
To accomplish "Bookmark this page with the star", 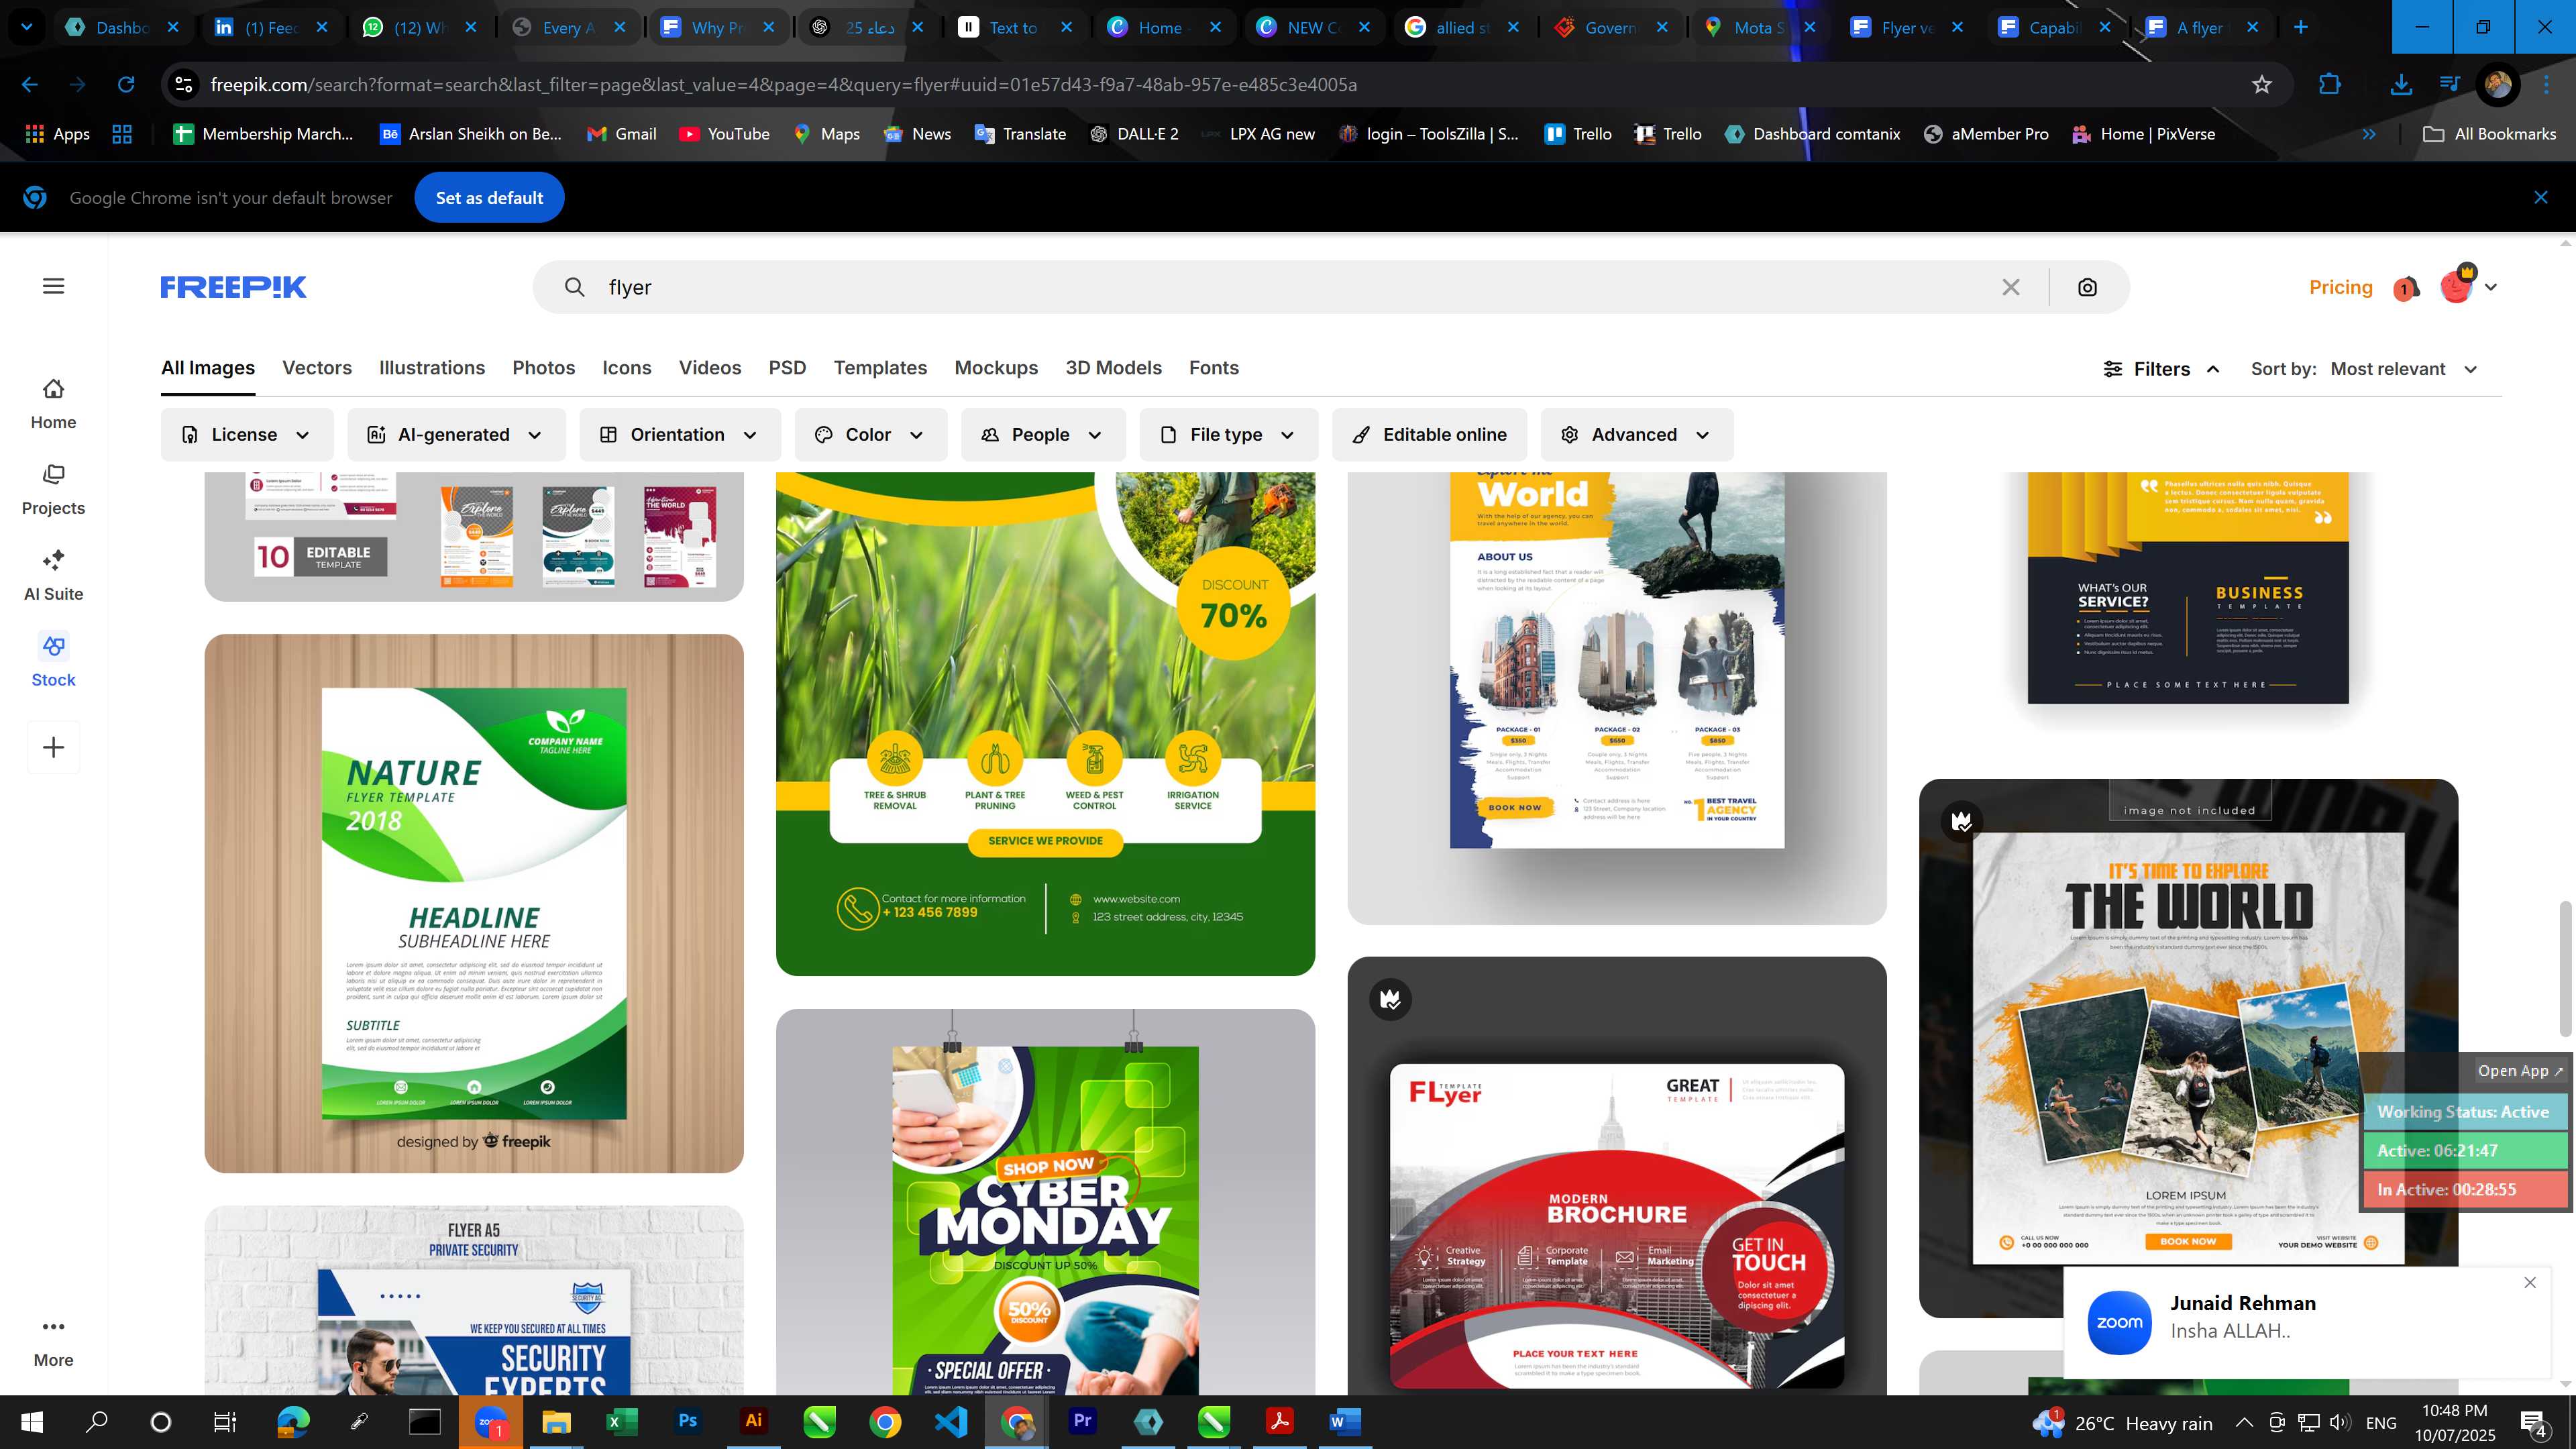I will point(2262,85).
